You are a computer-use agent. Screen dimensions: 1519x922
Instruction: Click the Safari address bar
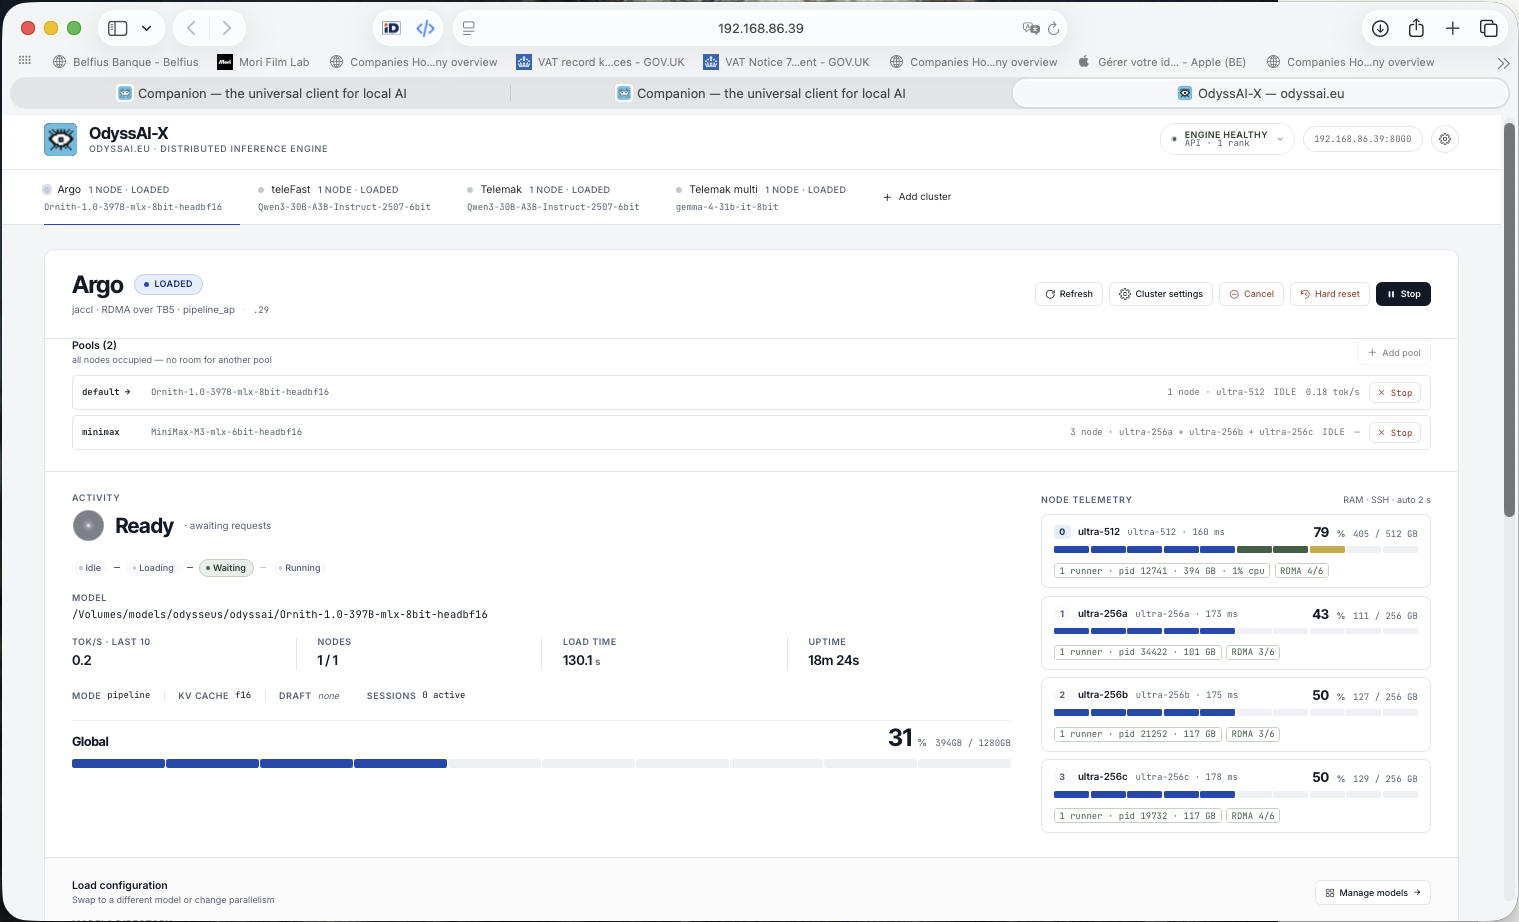(760, 28)
